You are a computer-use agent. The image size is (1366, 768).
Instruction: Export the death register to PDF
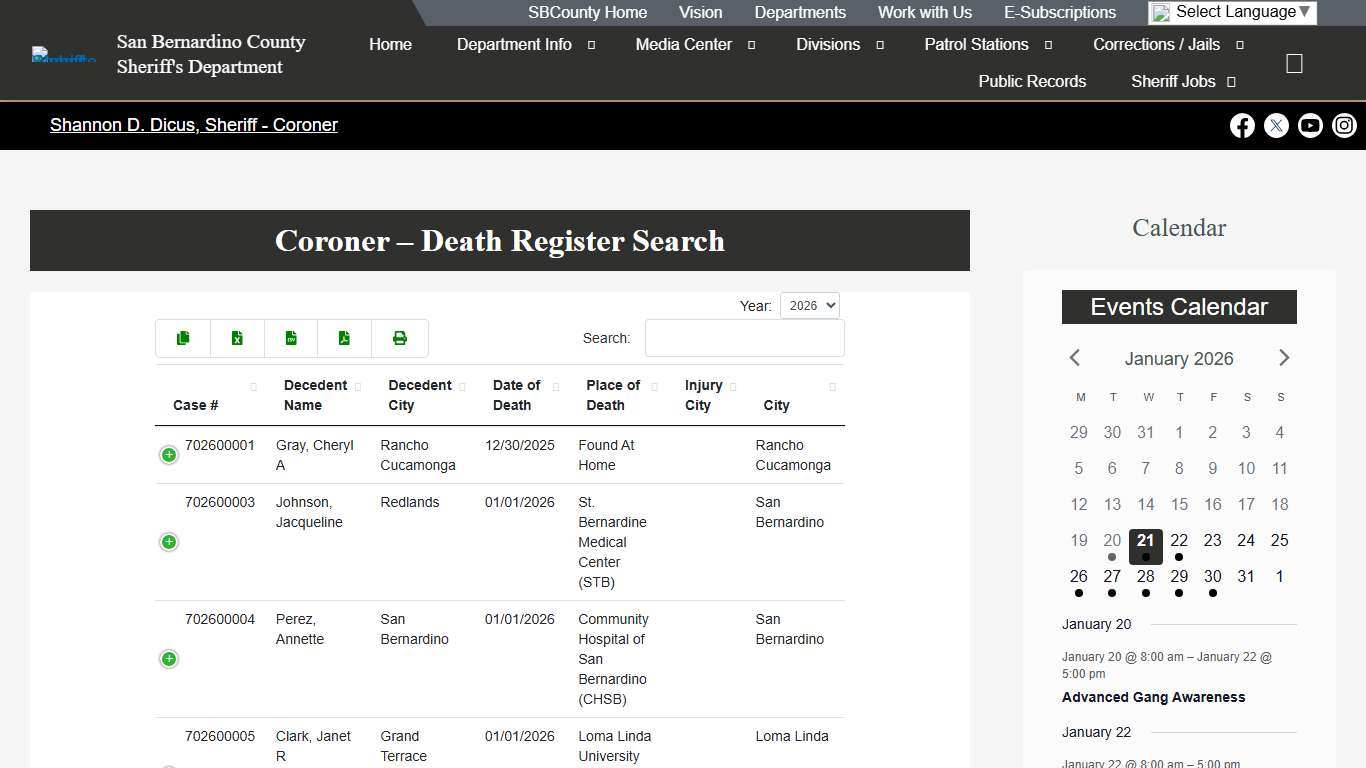pos(345,338)
